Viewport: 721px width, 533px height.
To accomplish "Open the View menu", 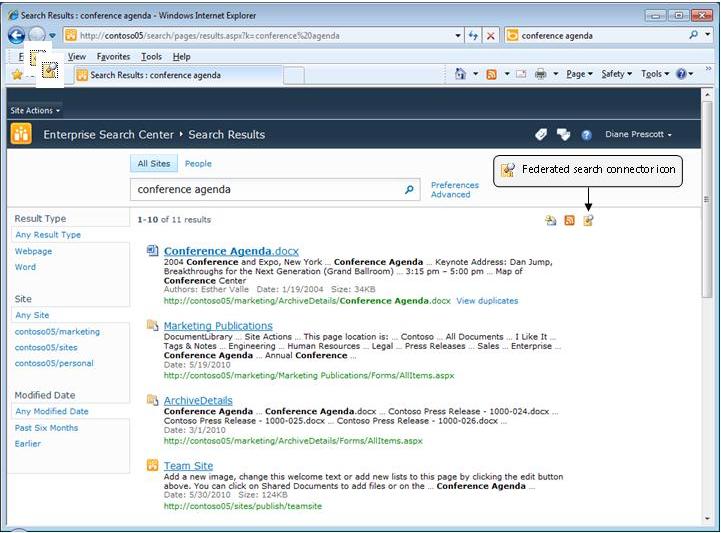I will [x=77, y=57].
